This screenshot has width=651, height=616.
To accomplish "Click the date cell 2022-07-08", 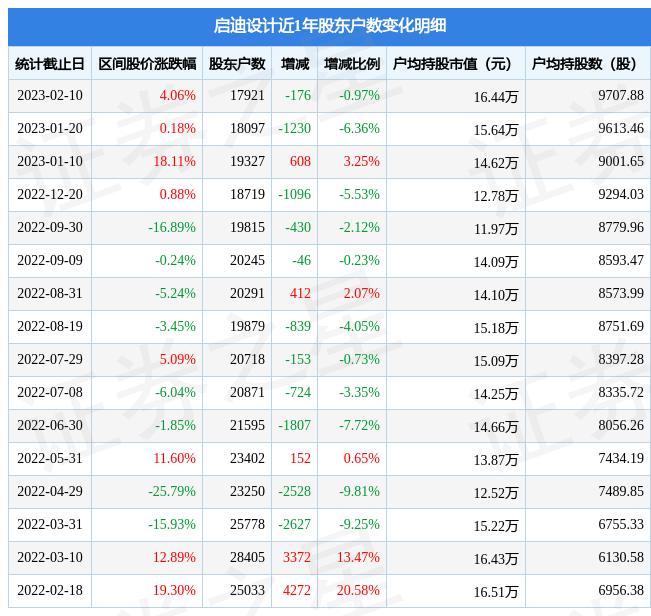I will pos(50,392).
